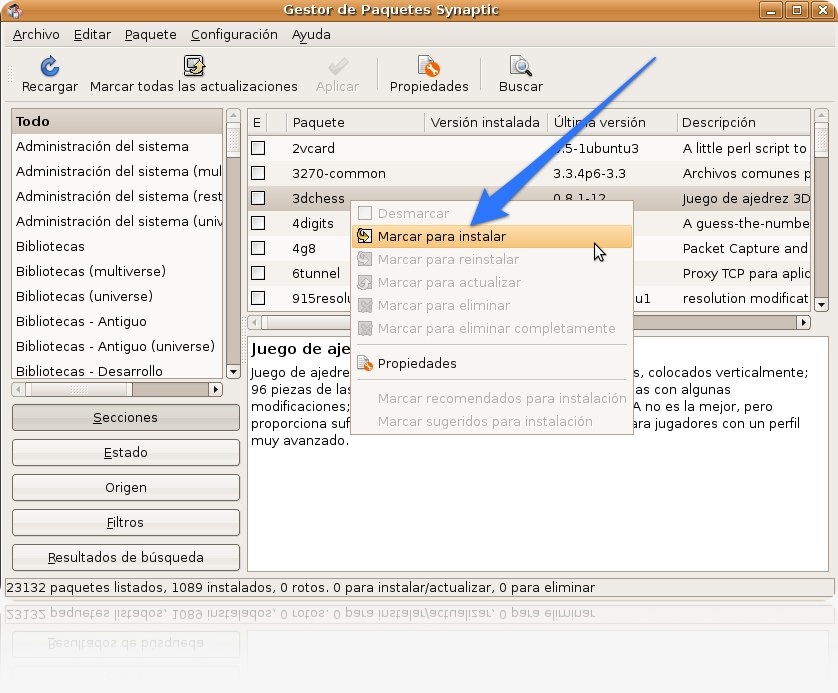Click the Estado filter button
The image size is (838, 693).
coord(126,453)
